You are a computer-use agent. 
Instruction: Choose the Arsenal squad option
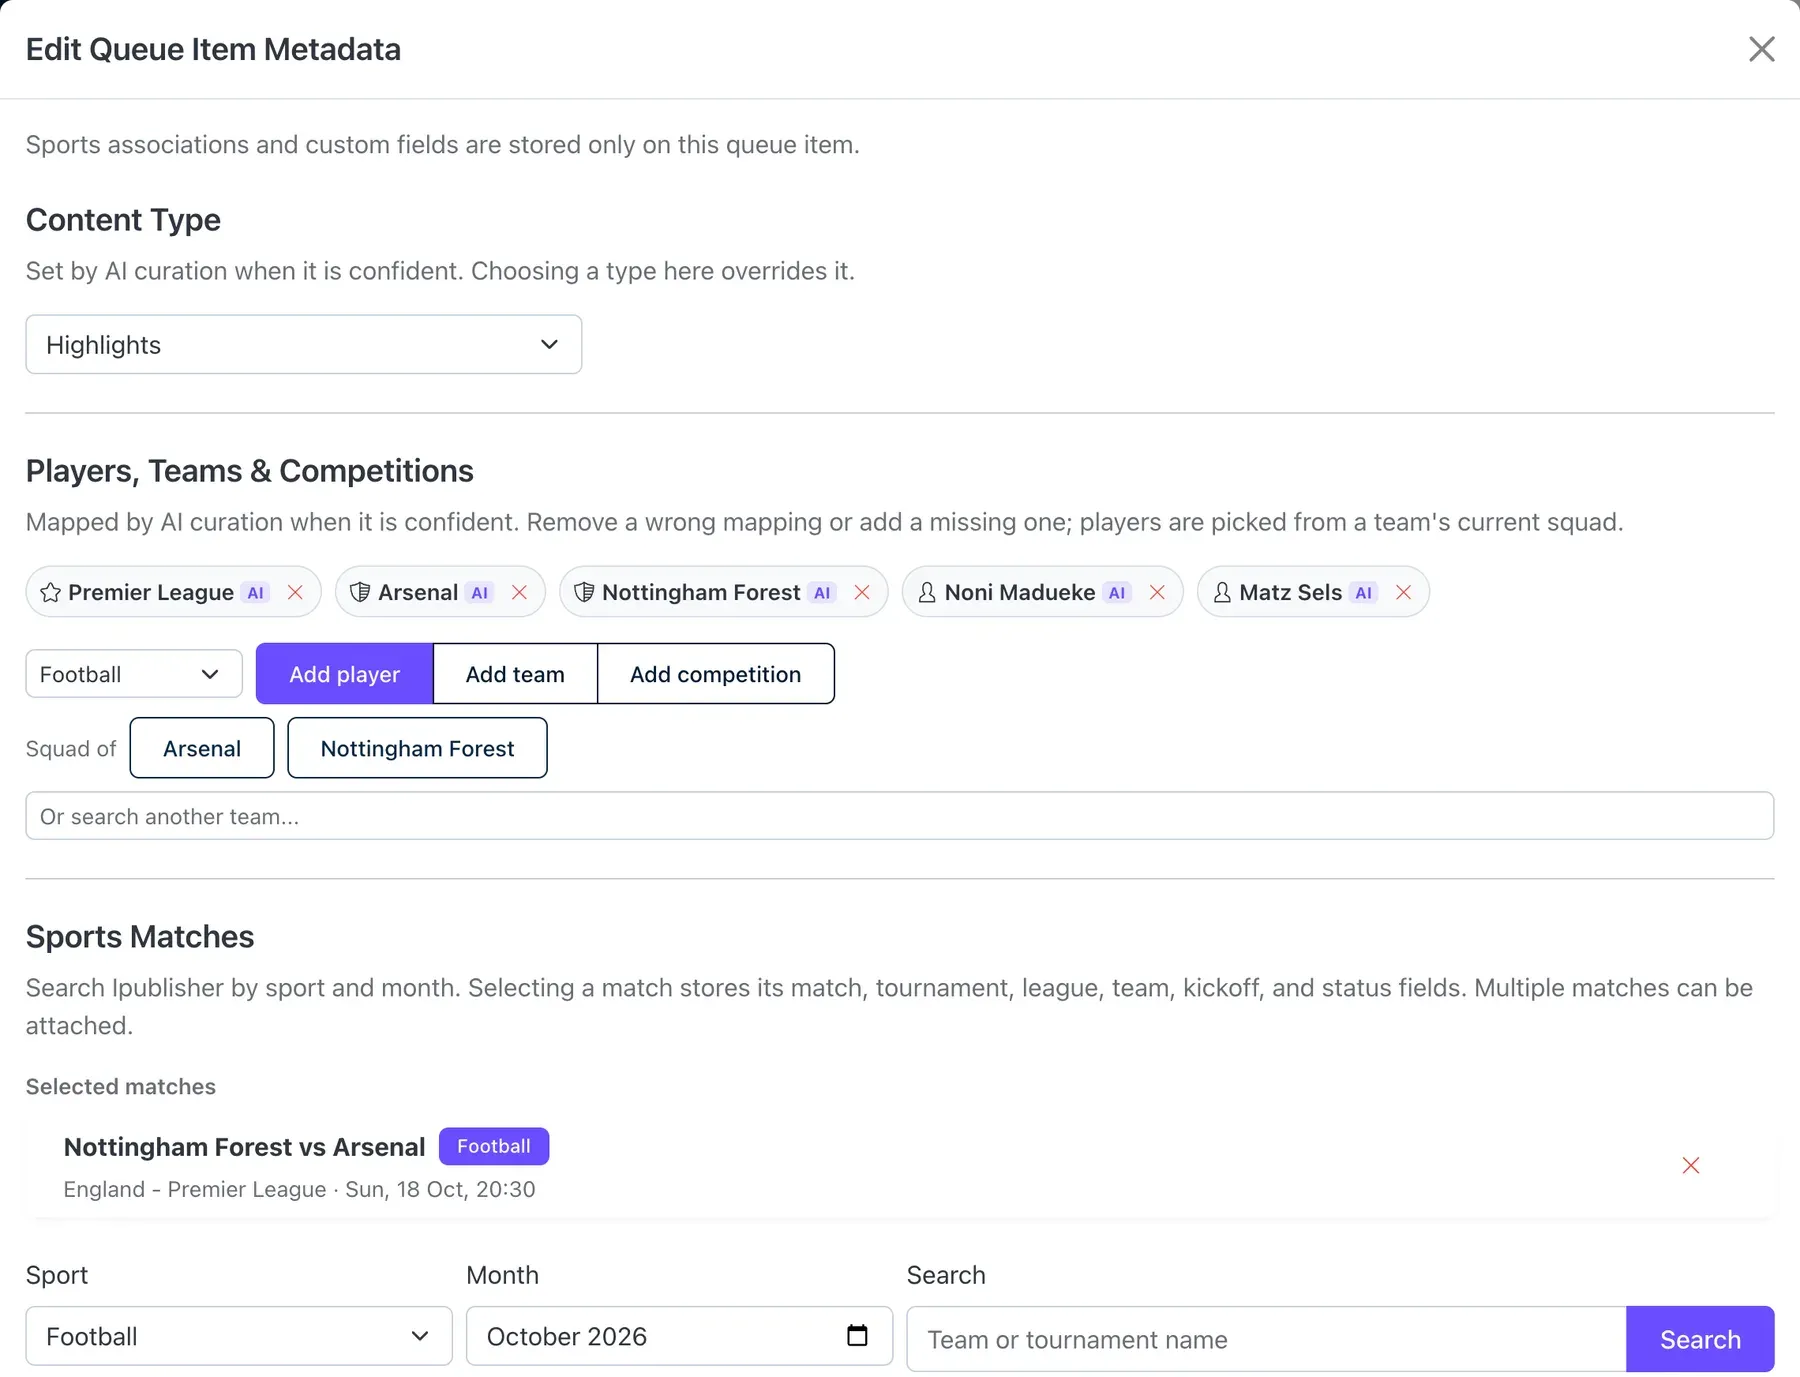[x=202, y=748]
